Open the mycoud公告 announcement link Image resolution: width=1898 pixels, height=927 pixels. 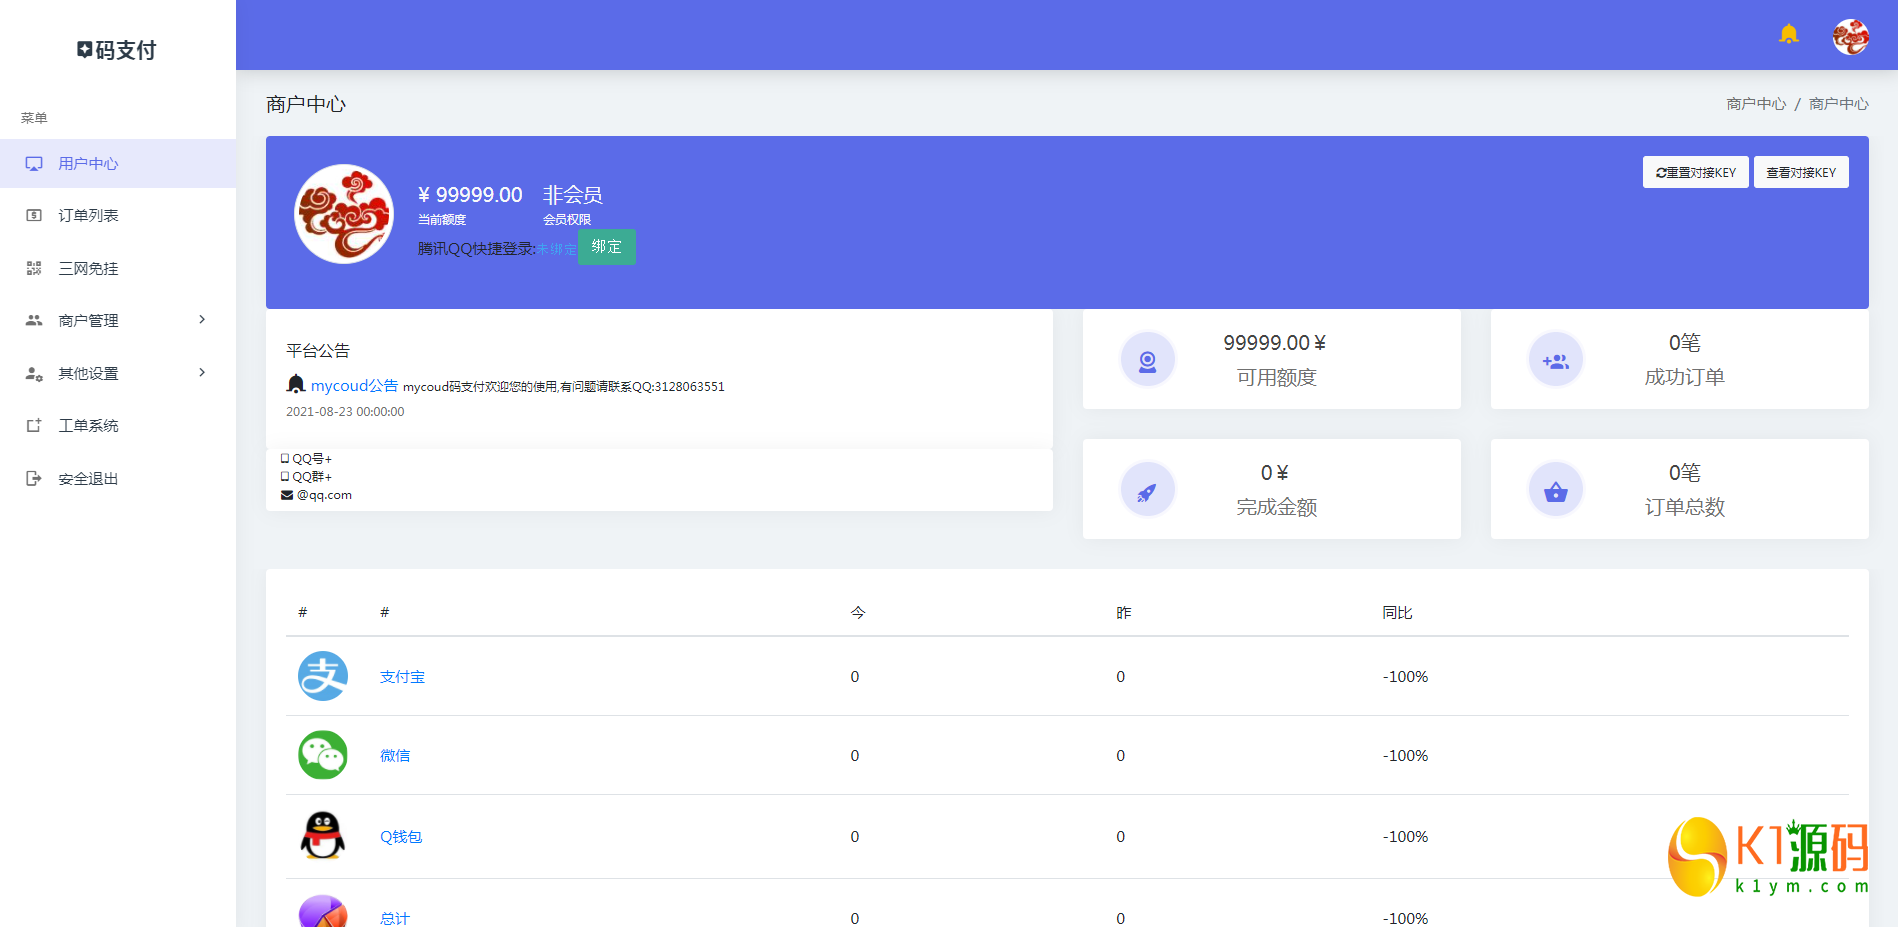(x=354, y=385)
